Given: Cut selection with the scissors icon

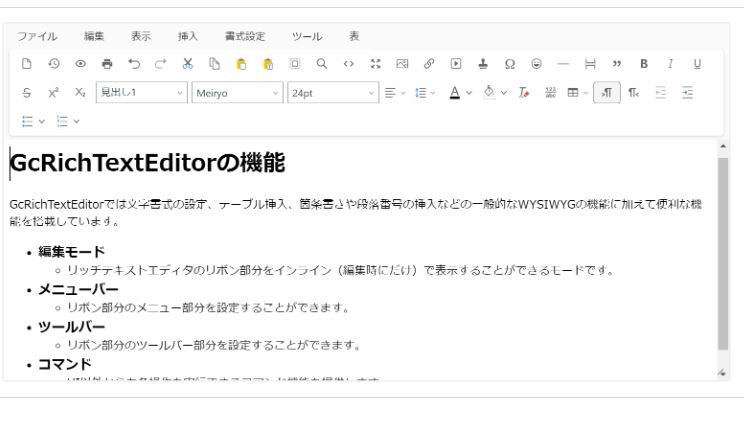Looking at the screenshot, I should pos(188,64).
